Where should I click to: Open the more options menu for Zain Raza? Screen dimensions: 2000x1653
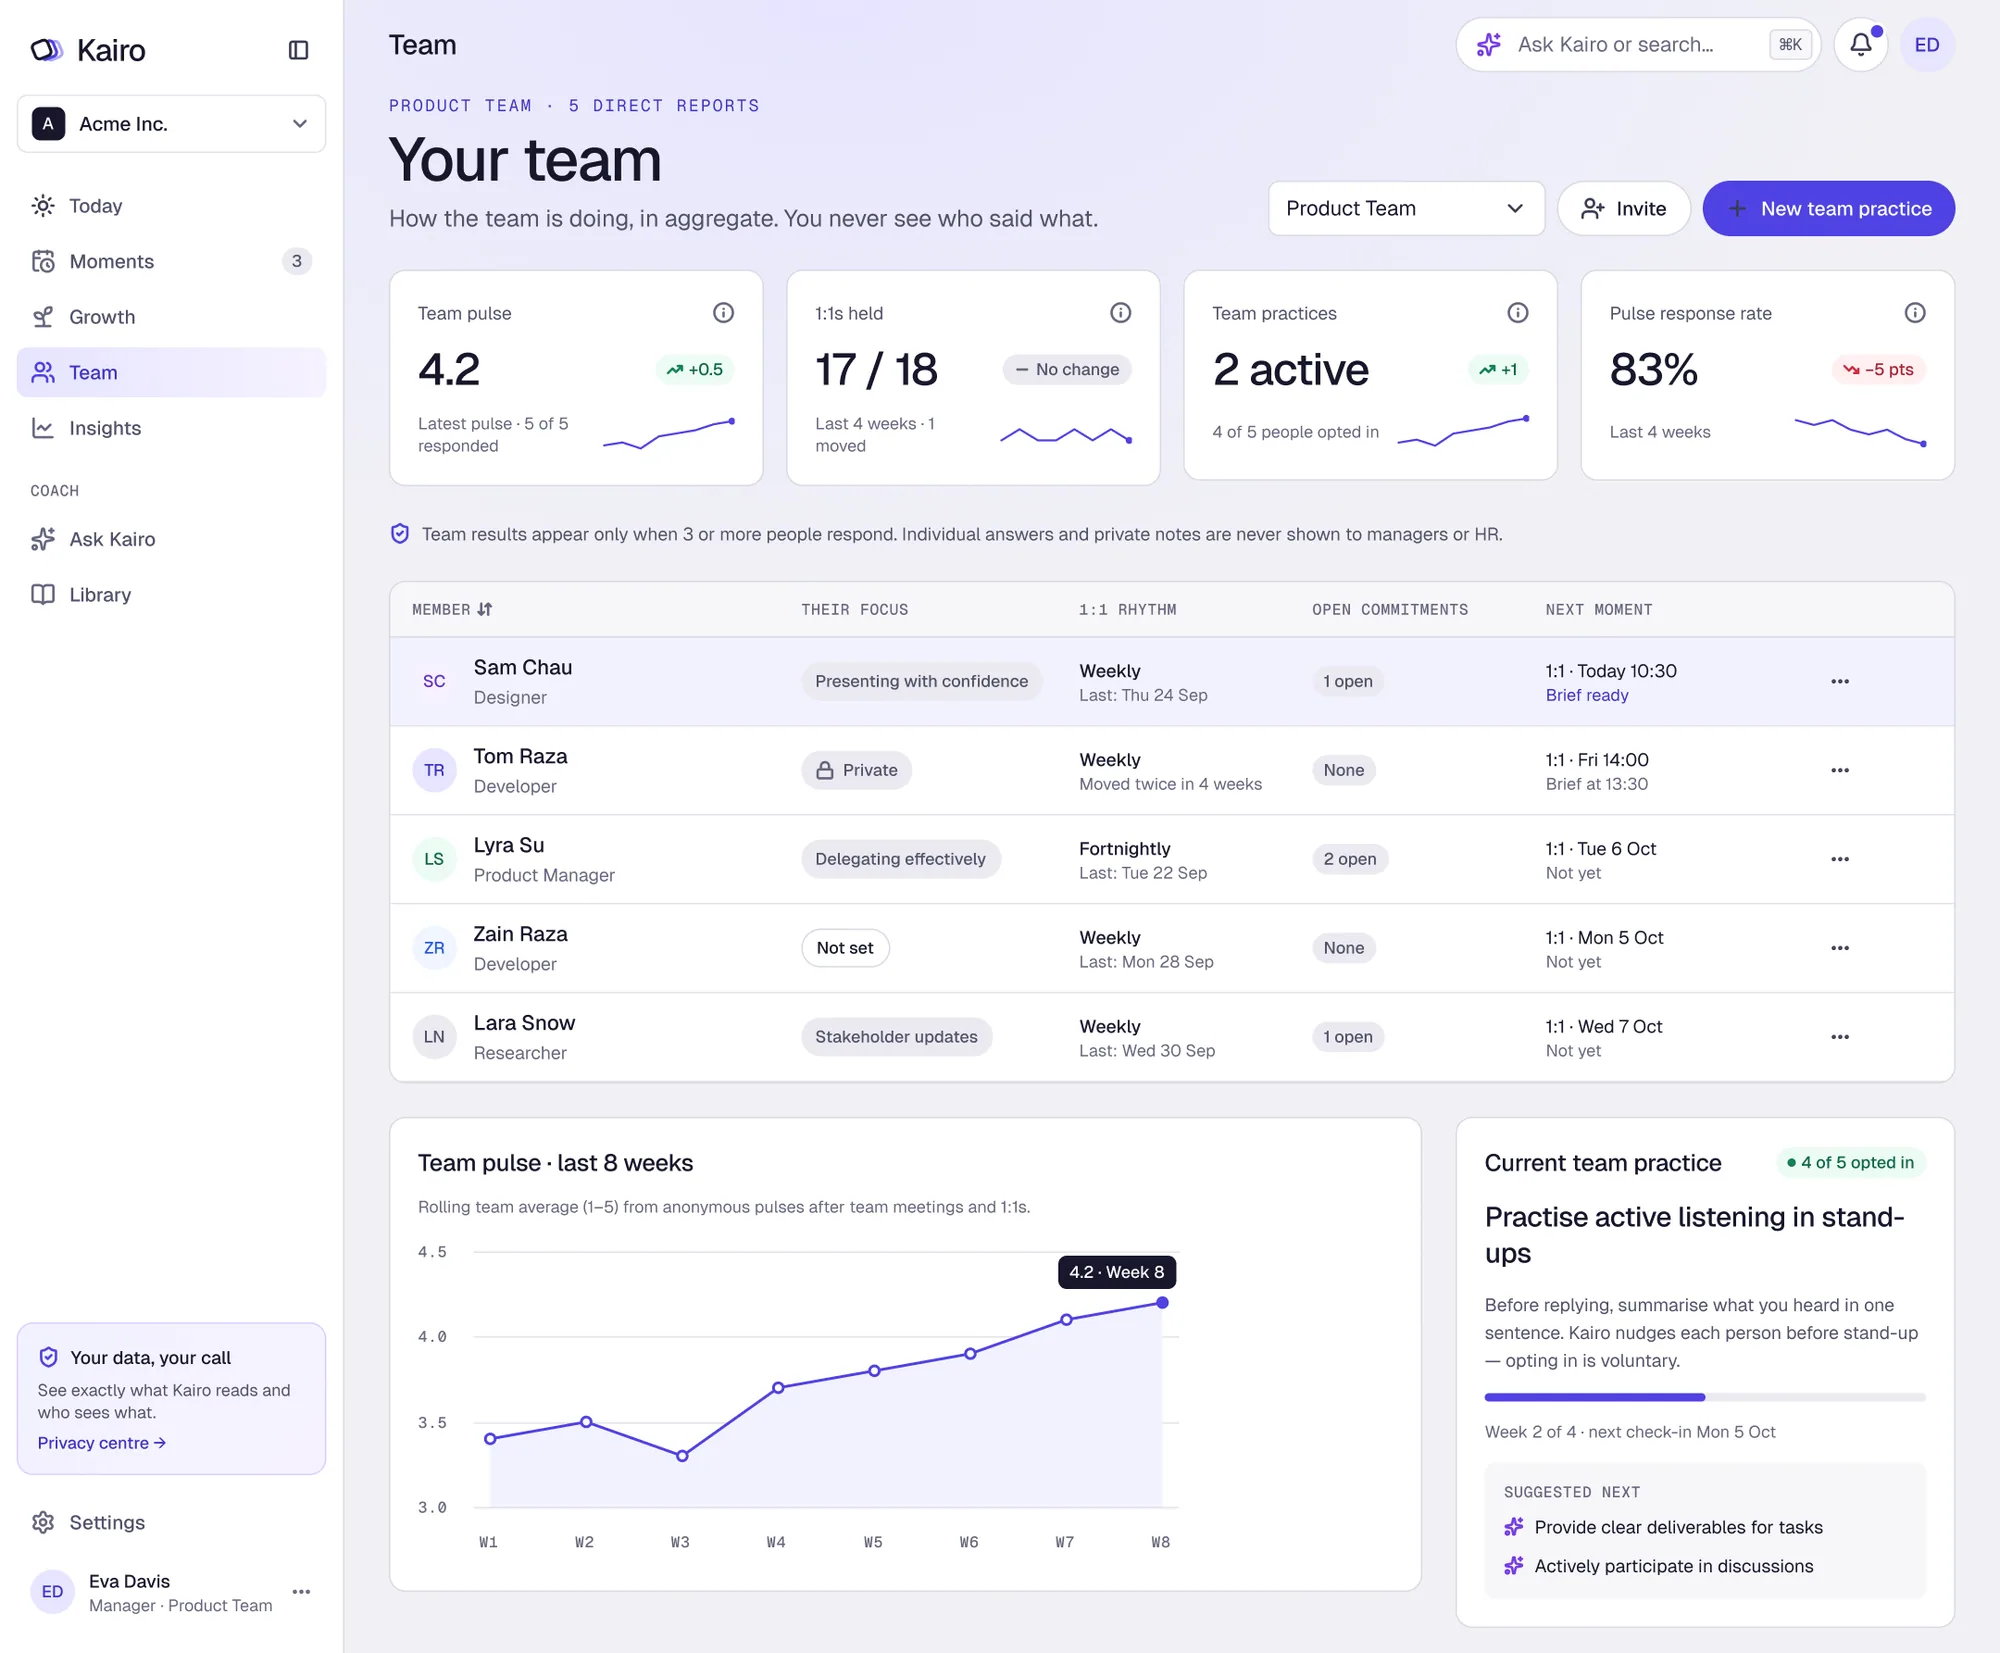click(1840, 948)
